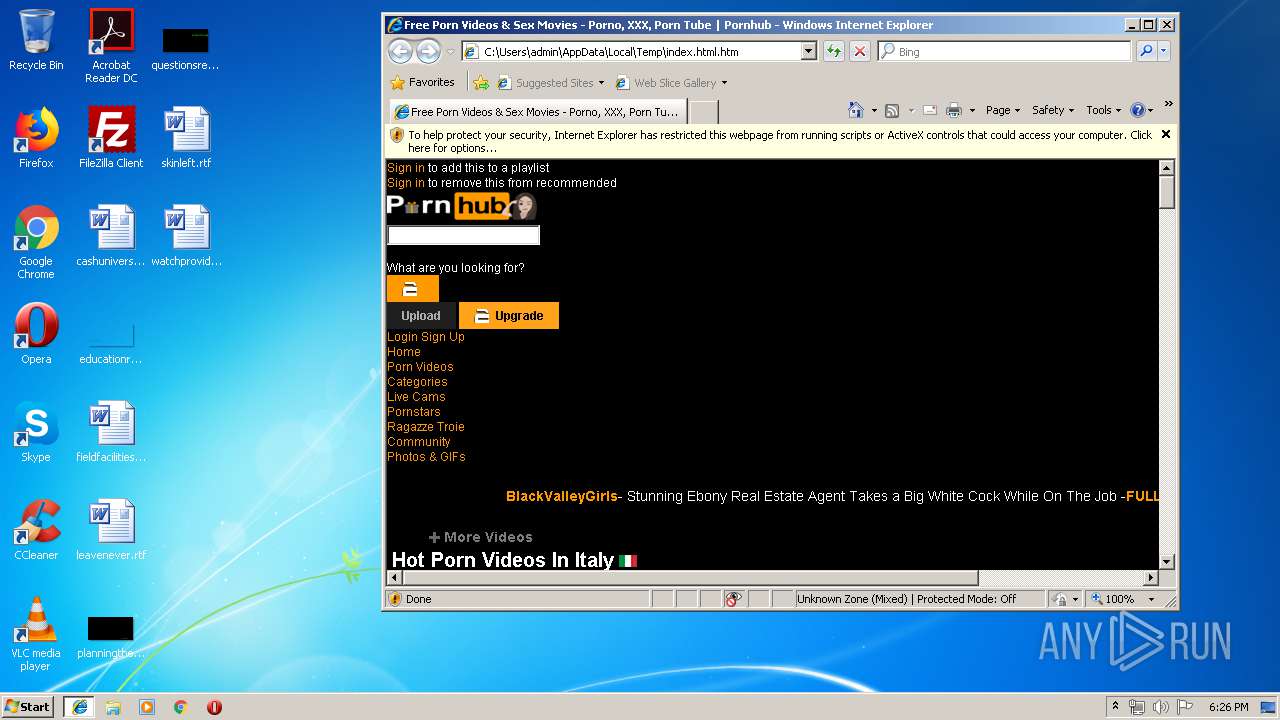Image resolution: width=1280 pixels, height=720 pixels.
Task: Expand the Web Slice Gallery dropdown
Action: point(724,83)
